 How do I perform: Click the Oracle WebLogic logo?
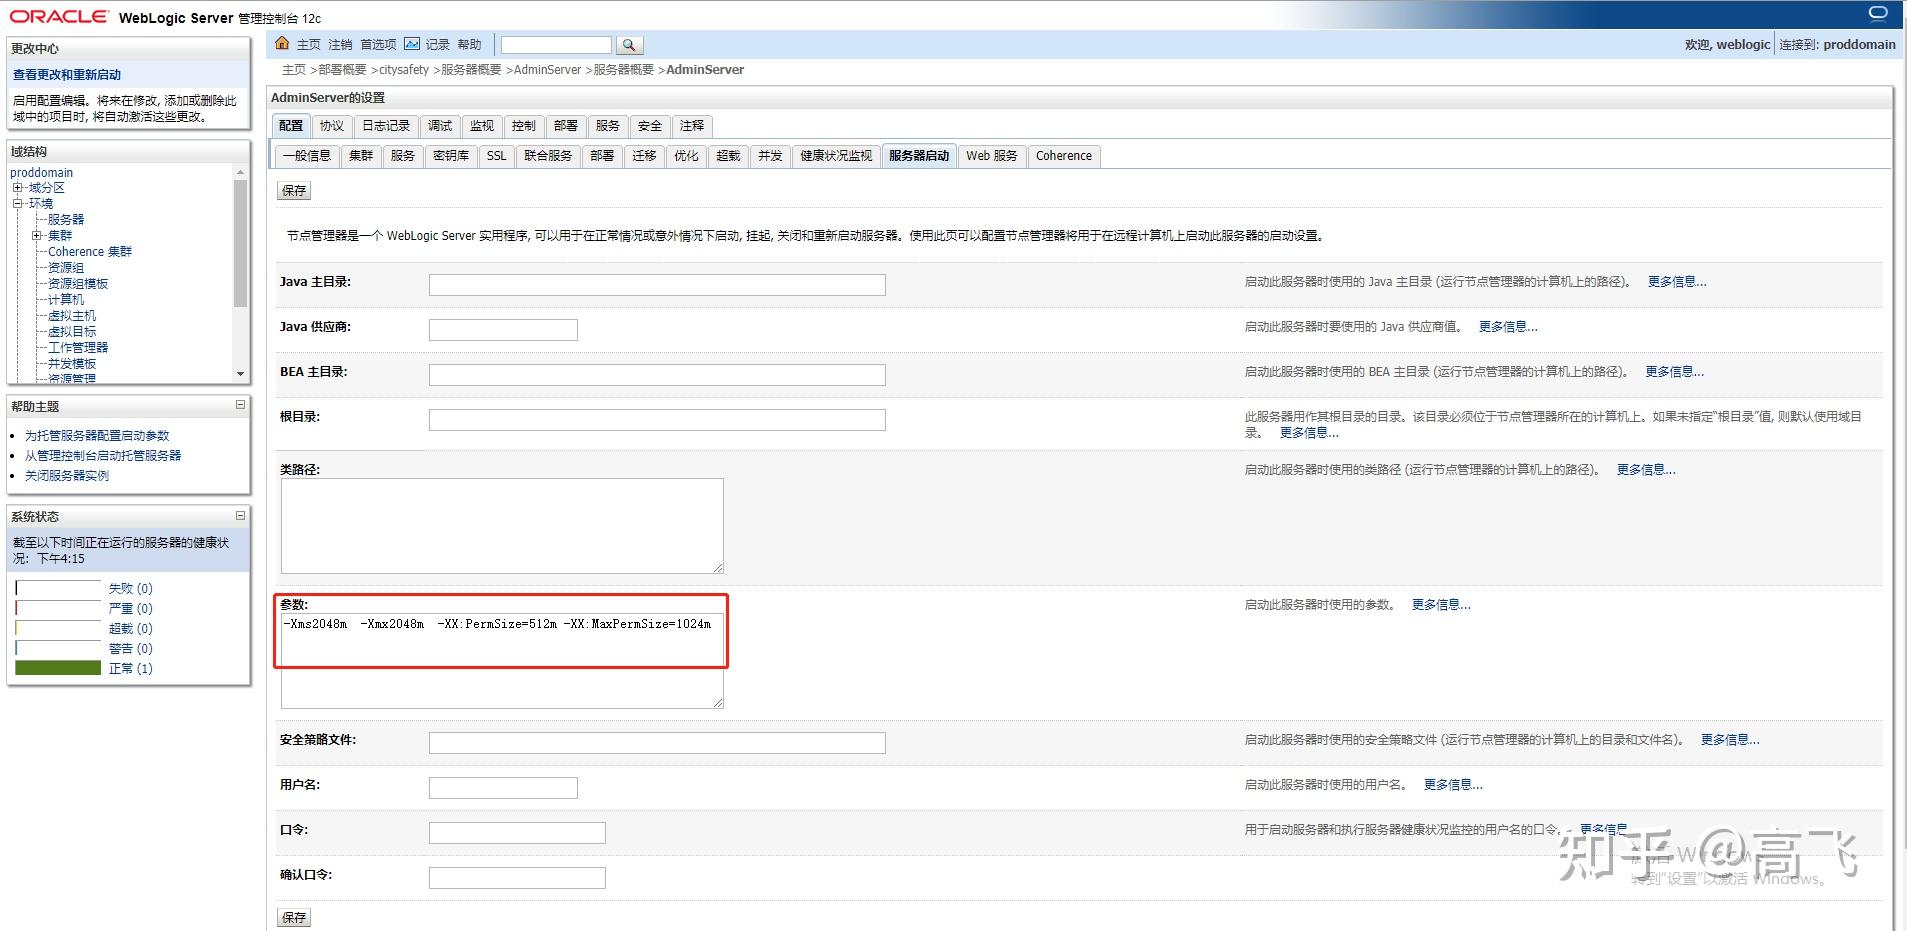57,16
